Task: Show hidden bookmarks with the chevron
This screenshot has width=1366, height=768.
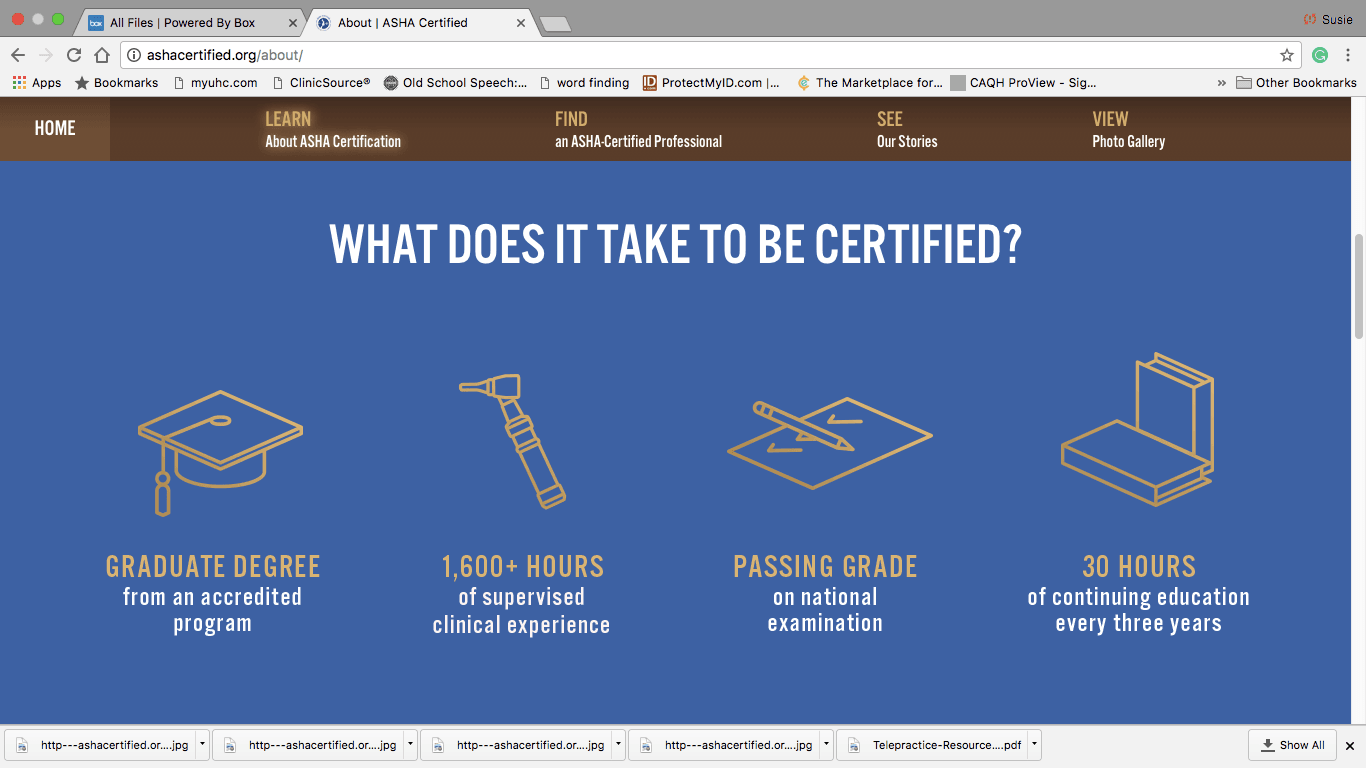Action: pos(1222,83)
